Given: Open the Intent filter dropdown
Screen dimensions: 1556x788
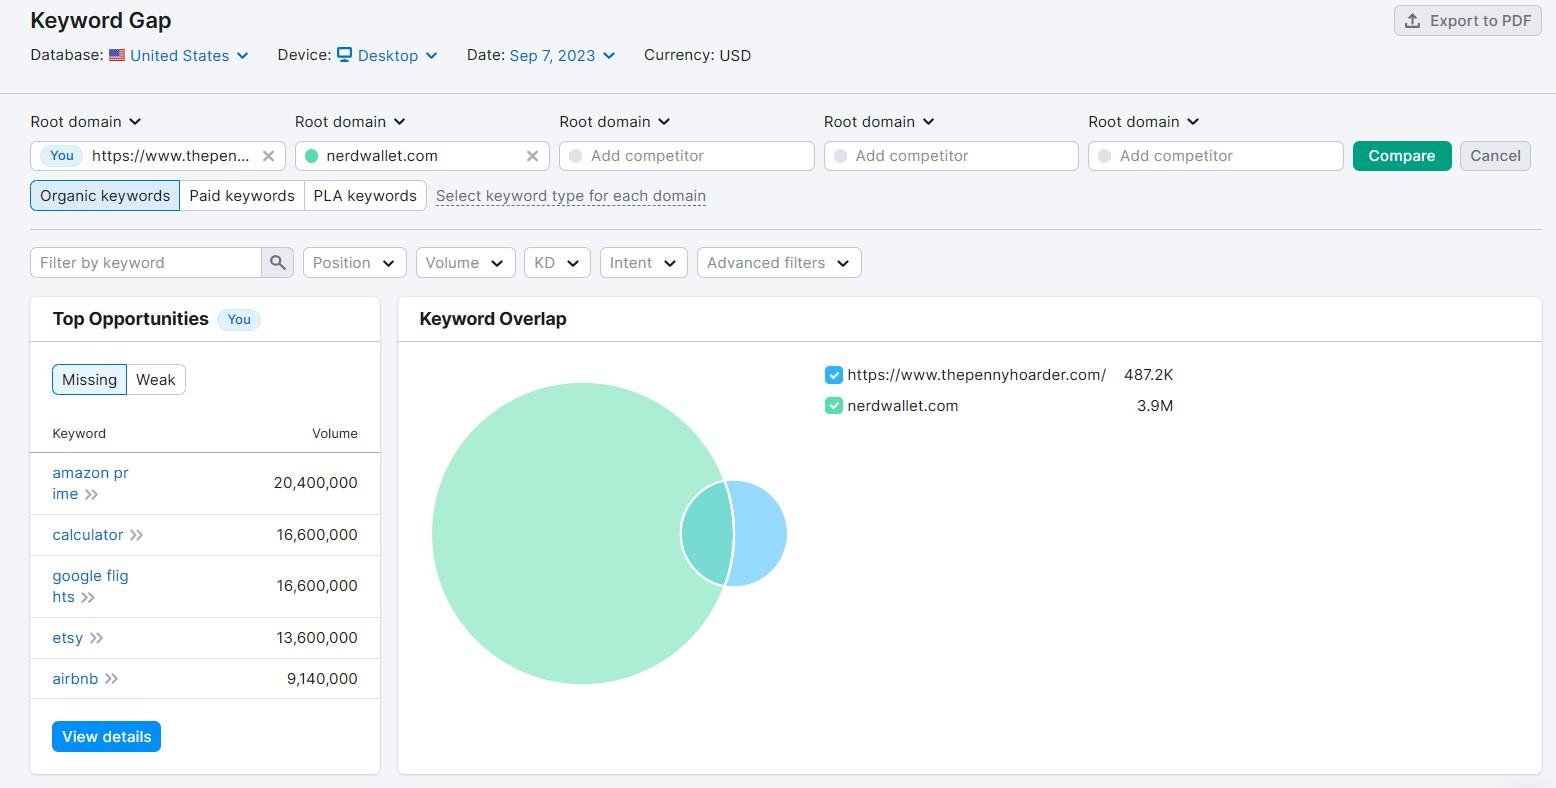Looking at the screenshot, I should [x=644, y=263].
